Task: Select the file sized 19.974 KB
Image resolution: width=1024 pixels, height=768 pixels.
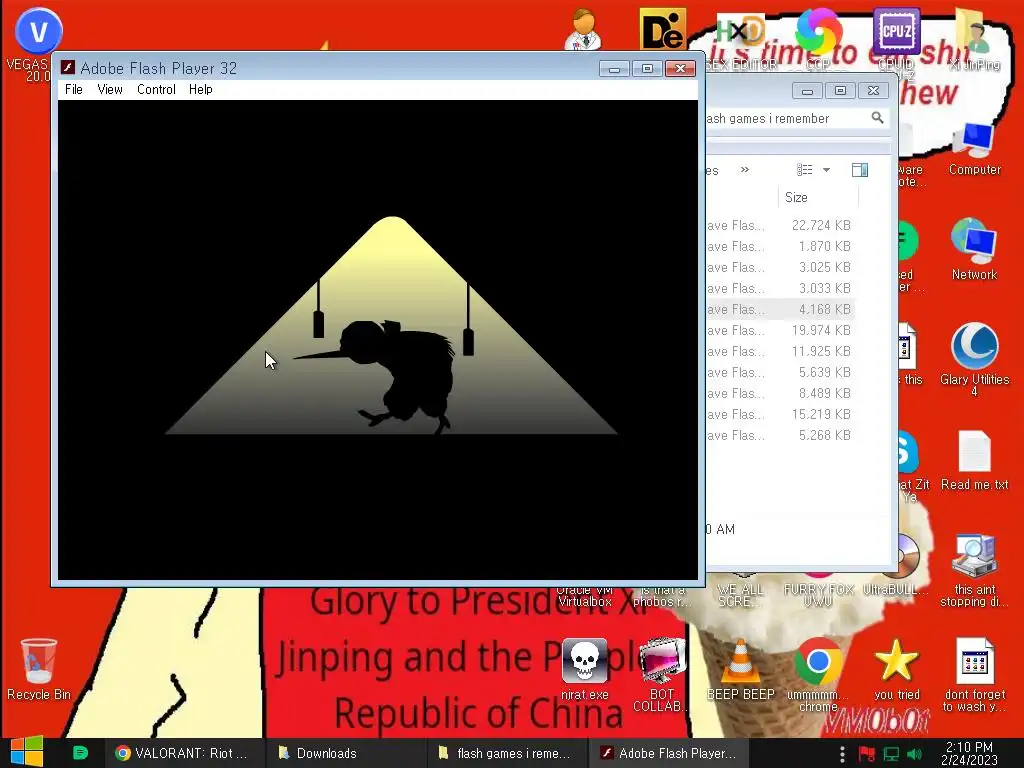Action: (780, 330)
